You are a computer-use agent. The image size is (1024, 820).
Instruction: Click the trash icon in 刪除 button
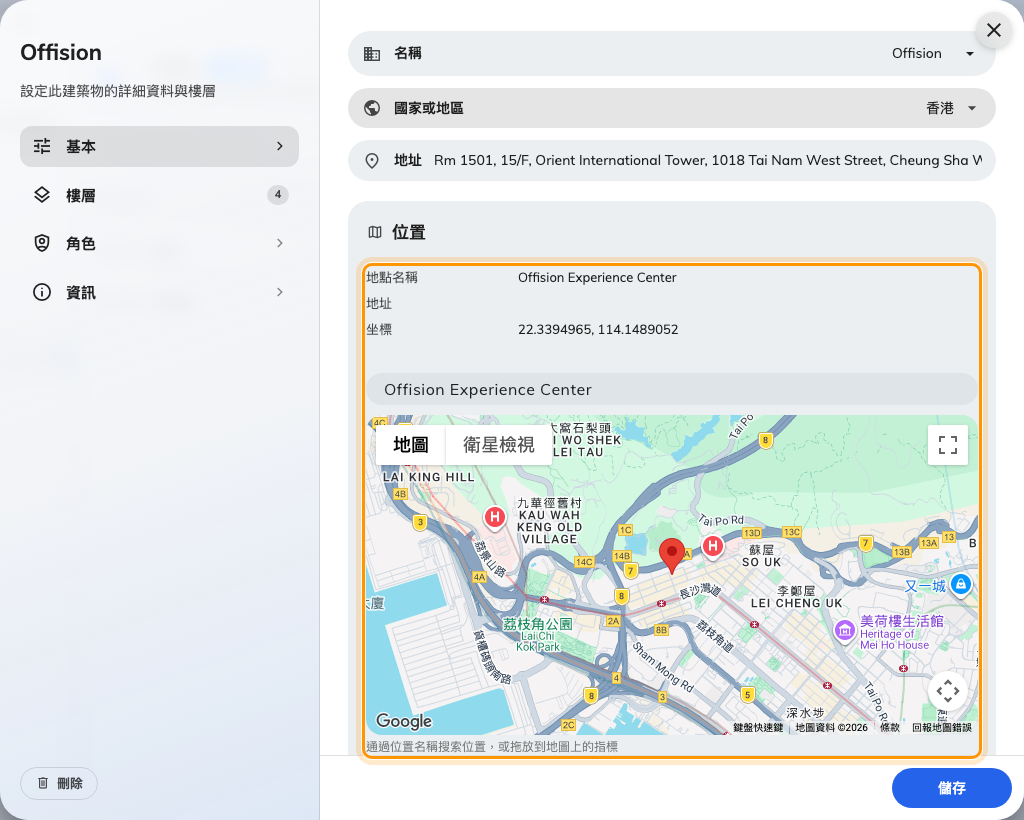pos(43,783)
